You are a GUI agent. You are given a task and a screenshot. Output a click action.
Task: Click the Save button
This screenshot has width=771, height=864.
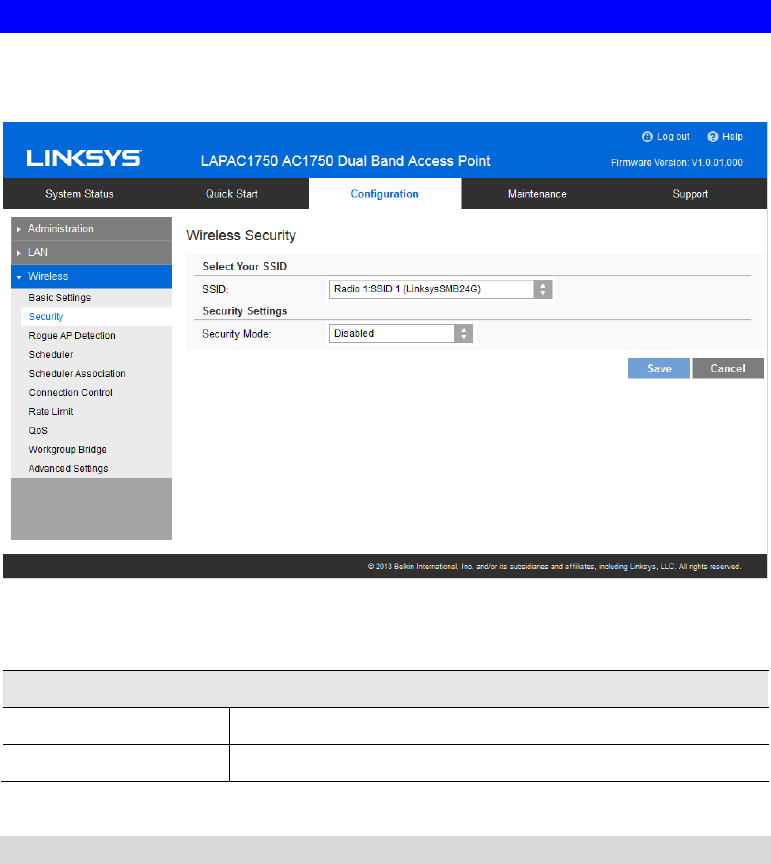pos(659,368)
